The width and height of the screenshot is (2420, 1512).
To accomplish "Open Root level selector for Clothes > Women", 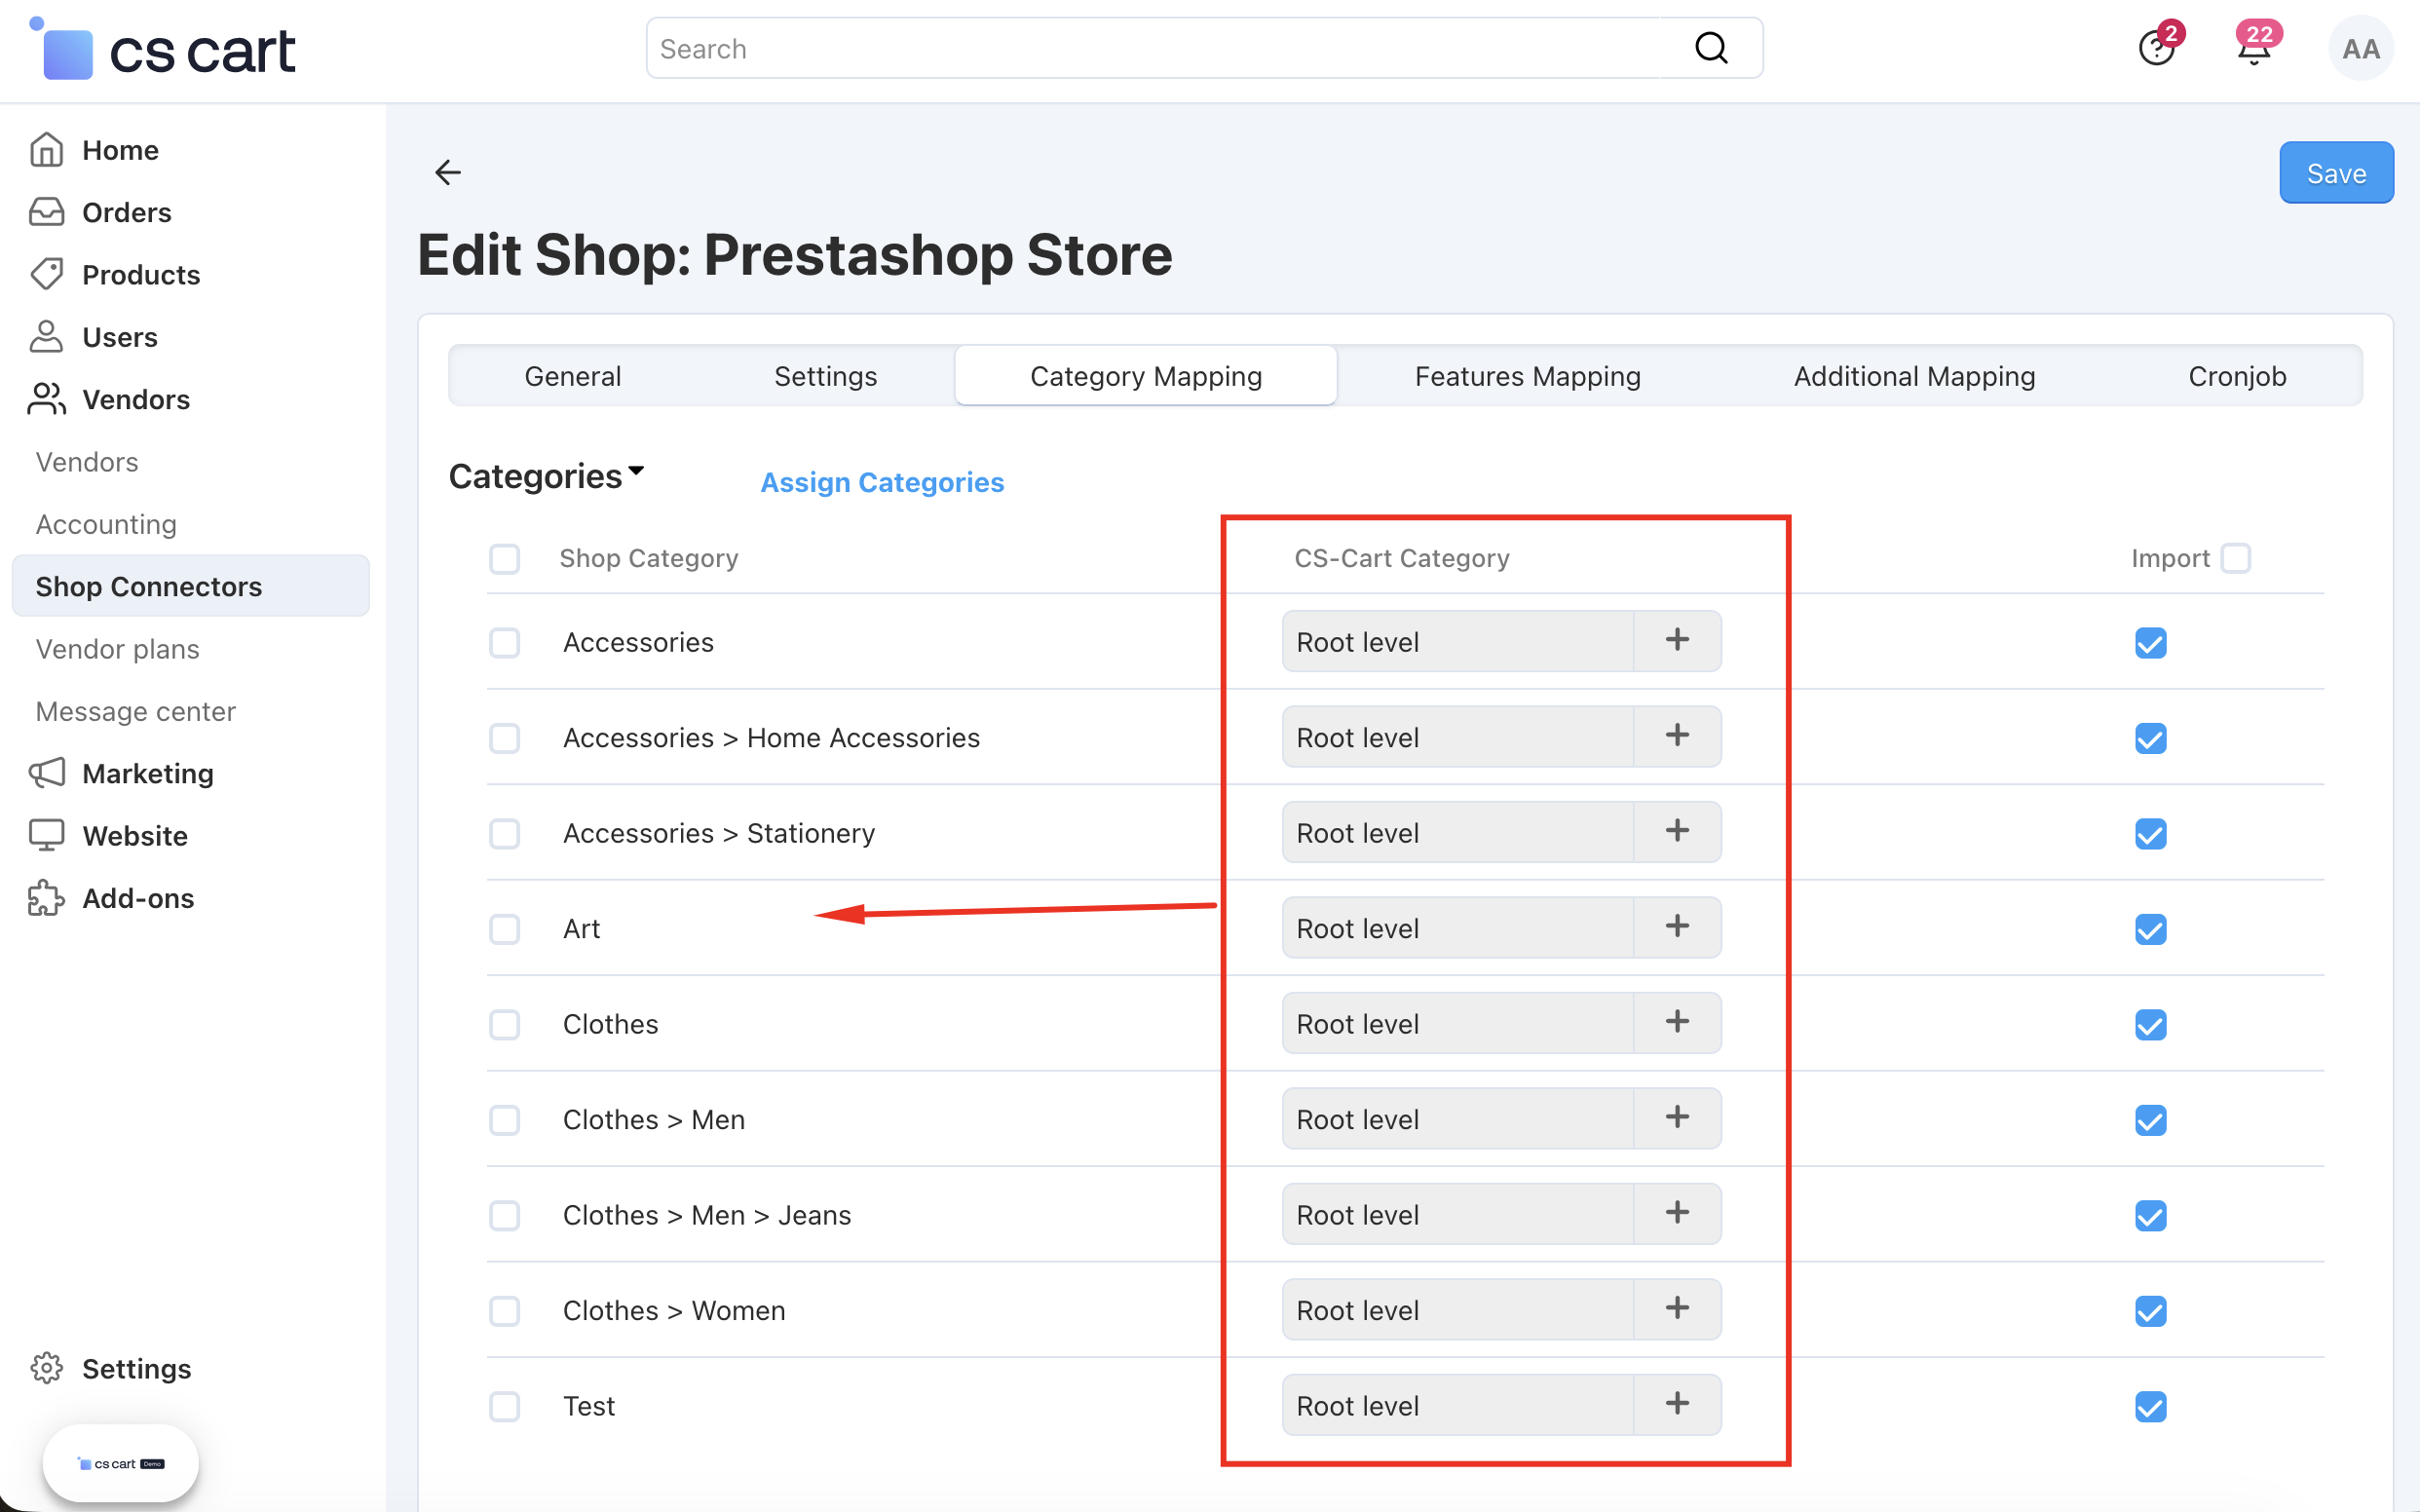I will click(x=1458, y=1309).
